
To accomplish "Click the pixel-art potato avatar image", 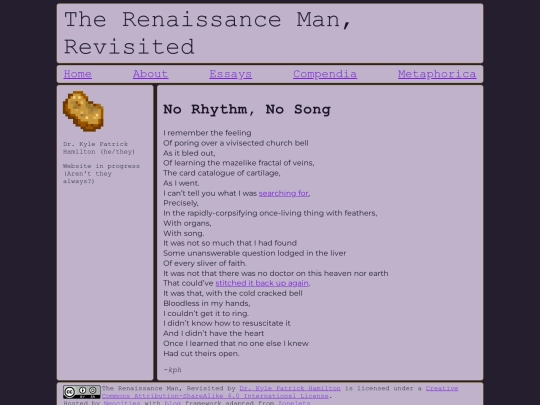I will pos(83,111).
